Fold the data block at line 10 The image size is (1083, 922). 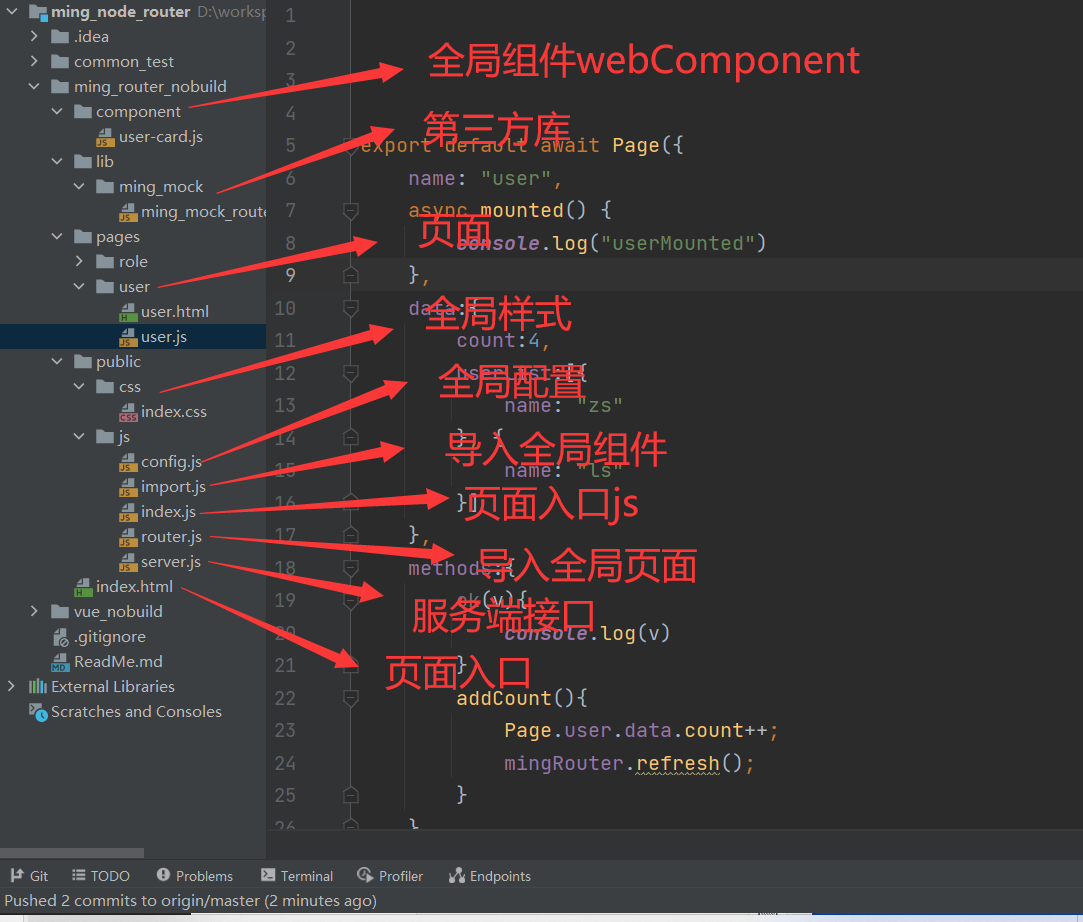350,308
